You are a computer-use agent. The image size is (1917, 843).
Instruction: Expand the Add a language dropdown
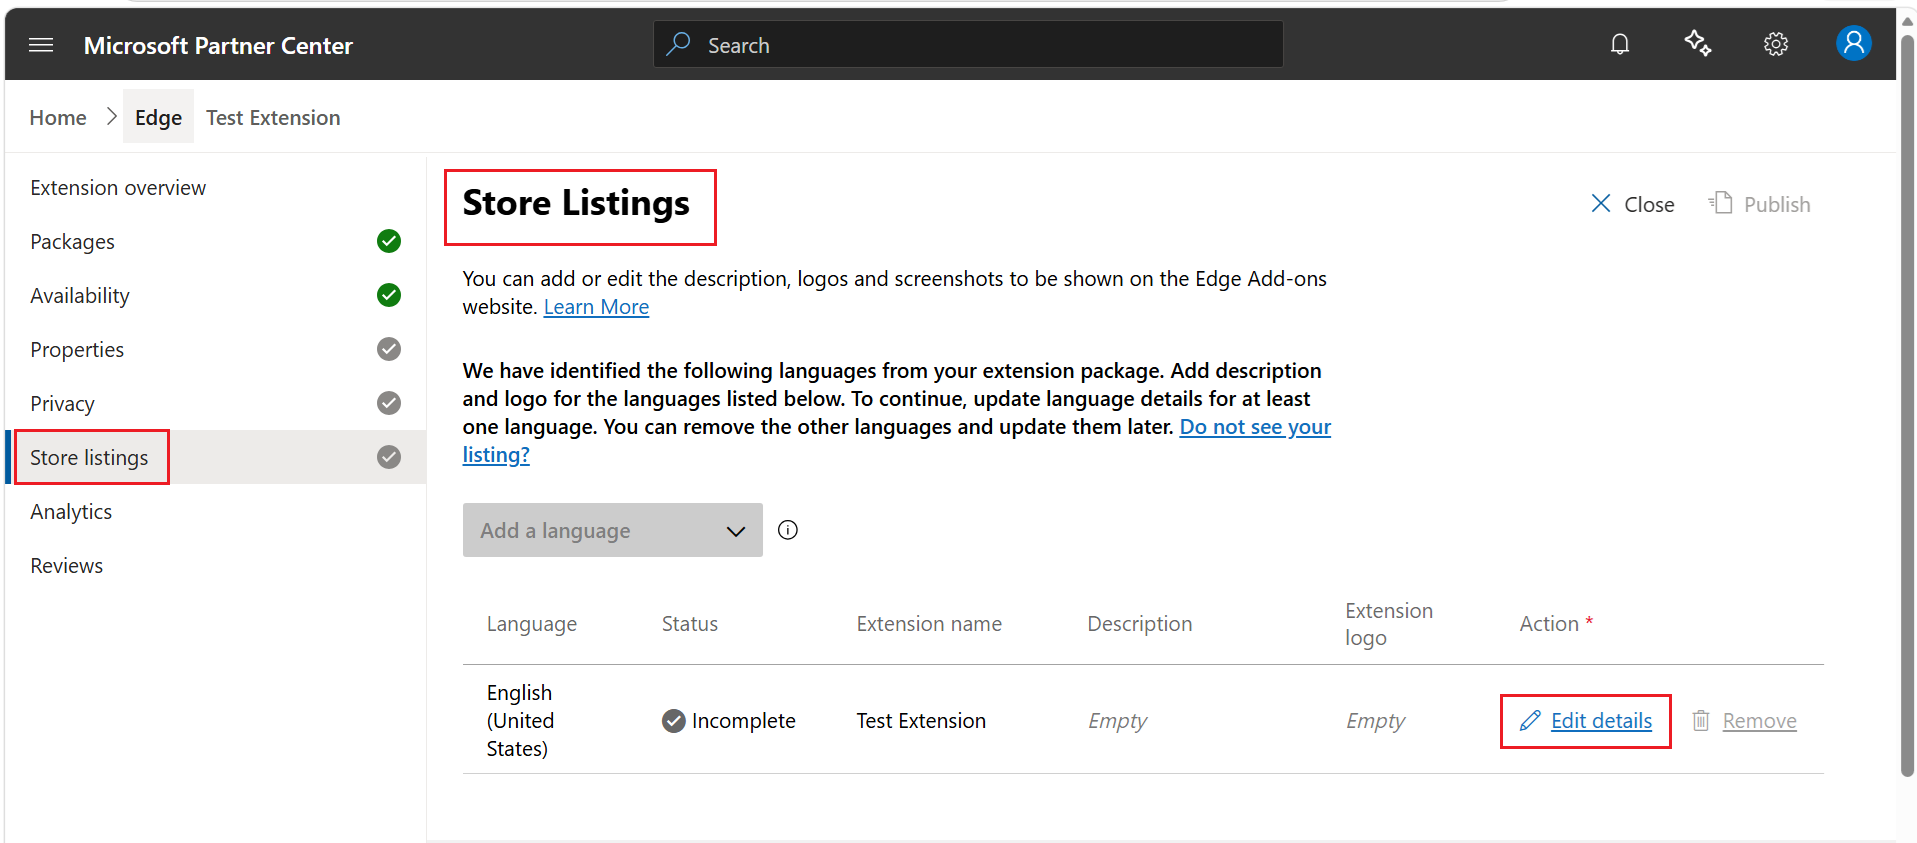(x=613, y=530)
